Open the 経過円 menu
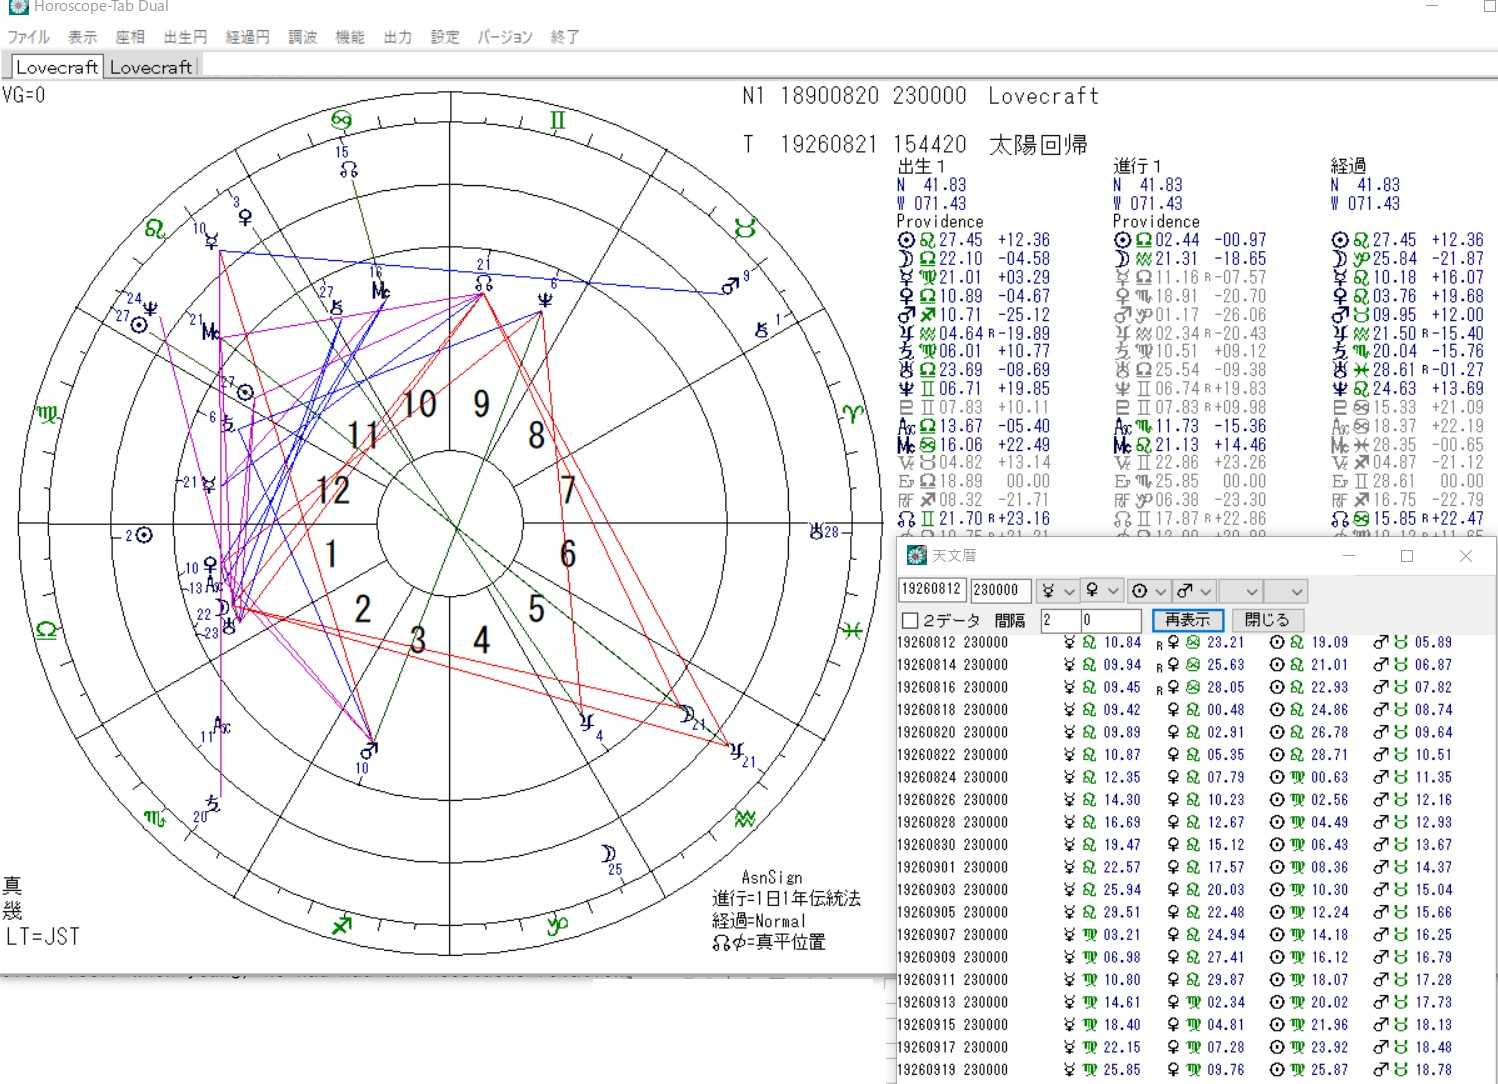The image size is (1498, 1084). pos(247,37)
